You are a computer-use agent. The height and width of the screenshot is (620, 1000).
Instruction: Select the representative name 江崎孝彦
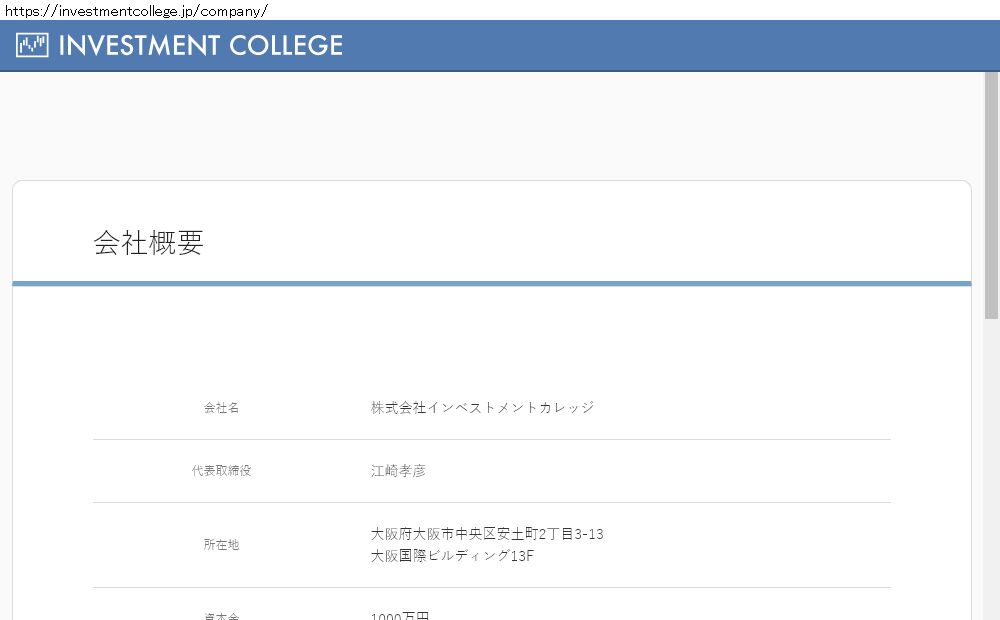[x=398, y=470]
